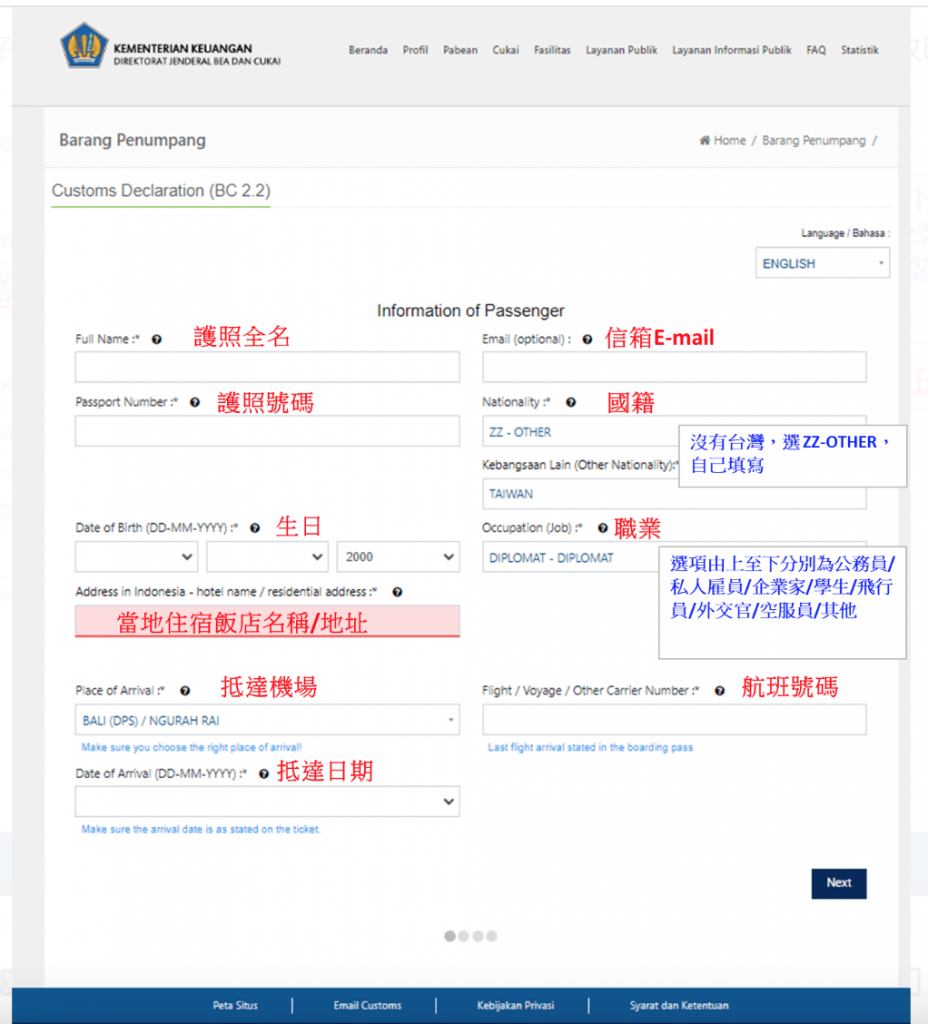Open the Kebijakan Privasi footer link
928x1024 pixels.
tap(515, 1005)
